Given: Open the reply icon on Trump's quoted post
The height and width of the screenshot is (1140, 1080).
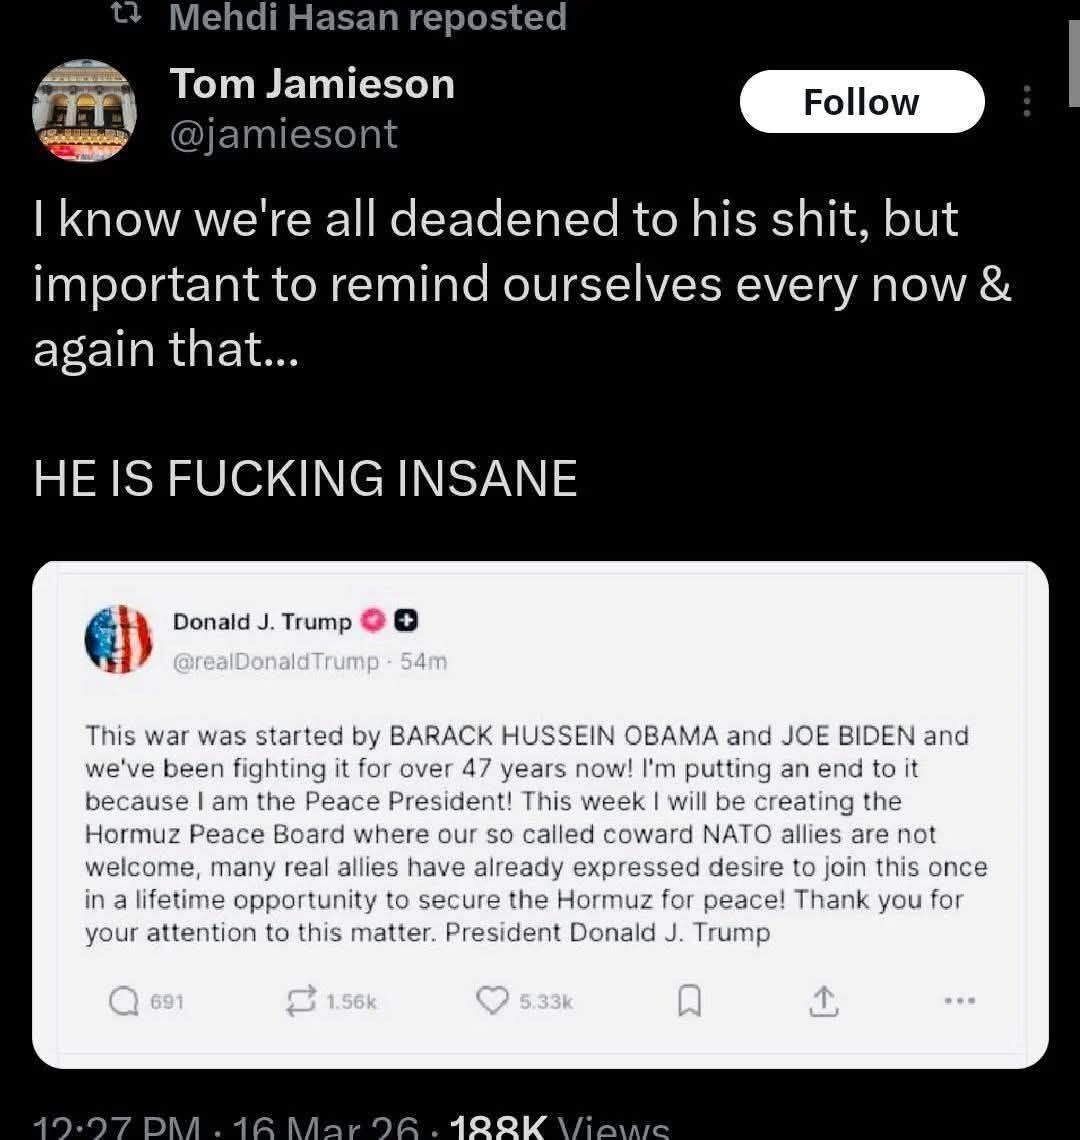Looking at the screenshot, I should [124, 1000].
